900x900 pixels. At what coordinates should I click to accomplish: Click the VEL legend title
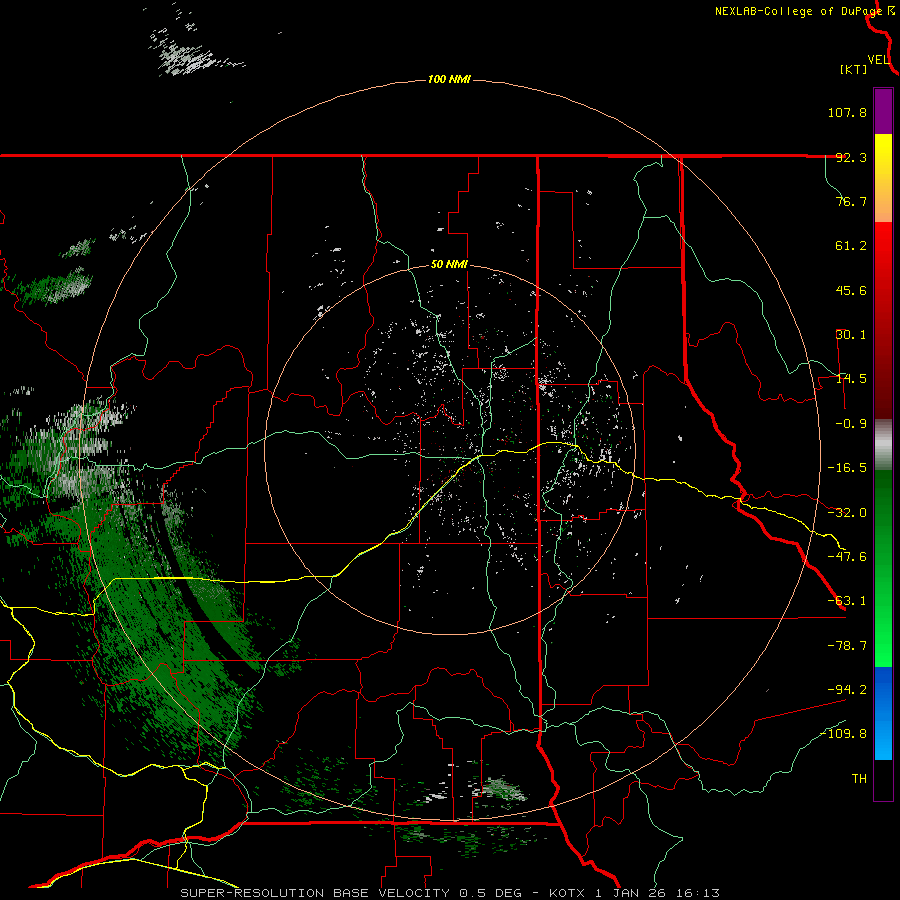coord(878,59)
